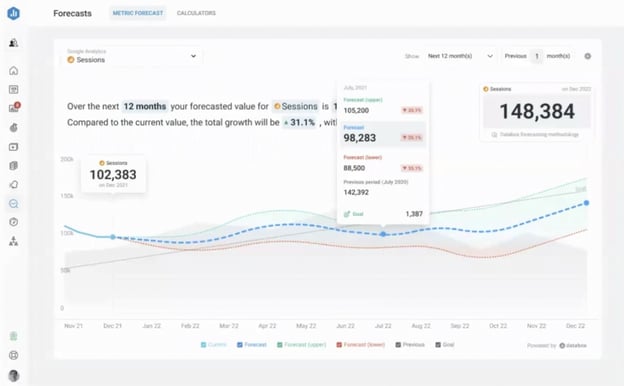The image size is (624, 386).
Task: Toggle the Forecast (upper) legend checkbox
Action: point(280,345)
